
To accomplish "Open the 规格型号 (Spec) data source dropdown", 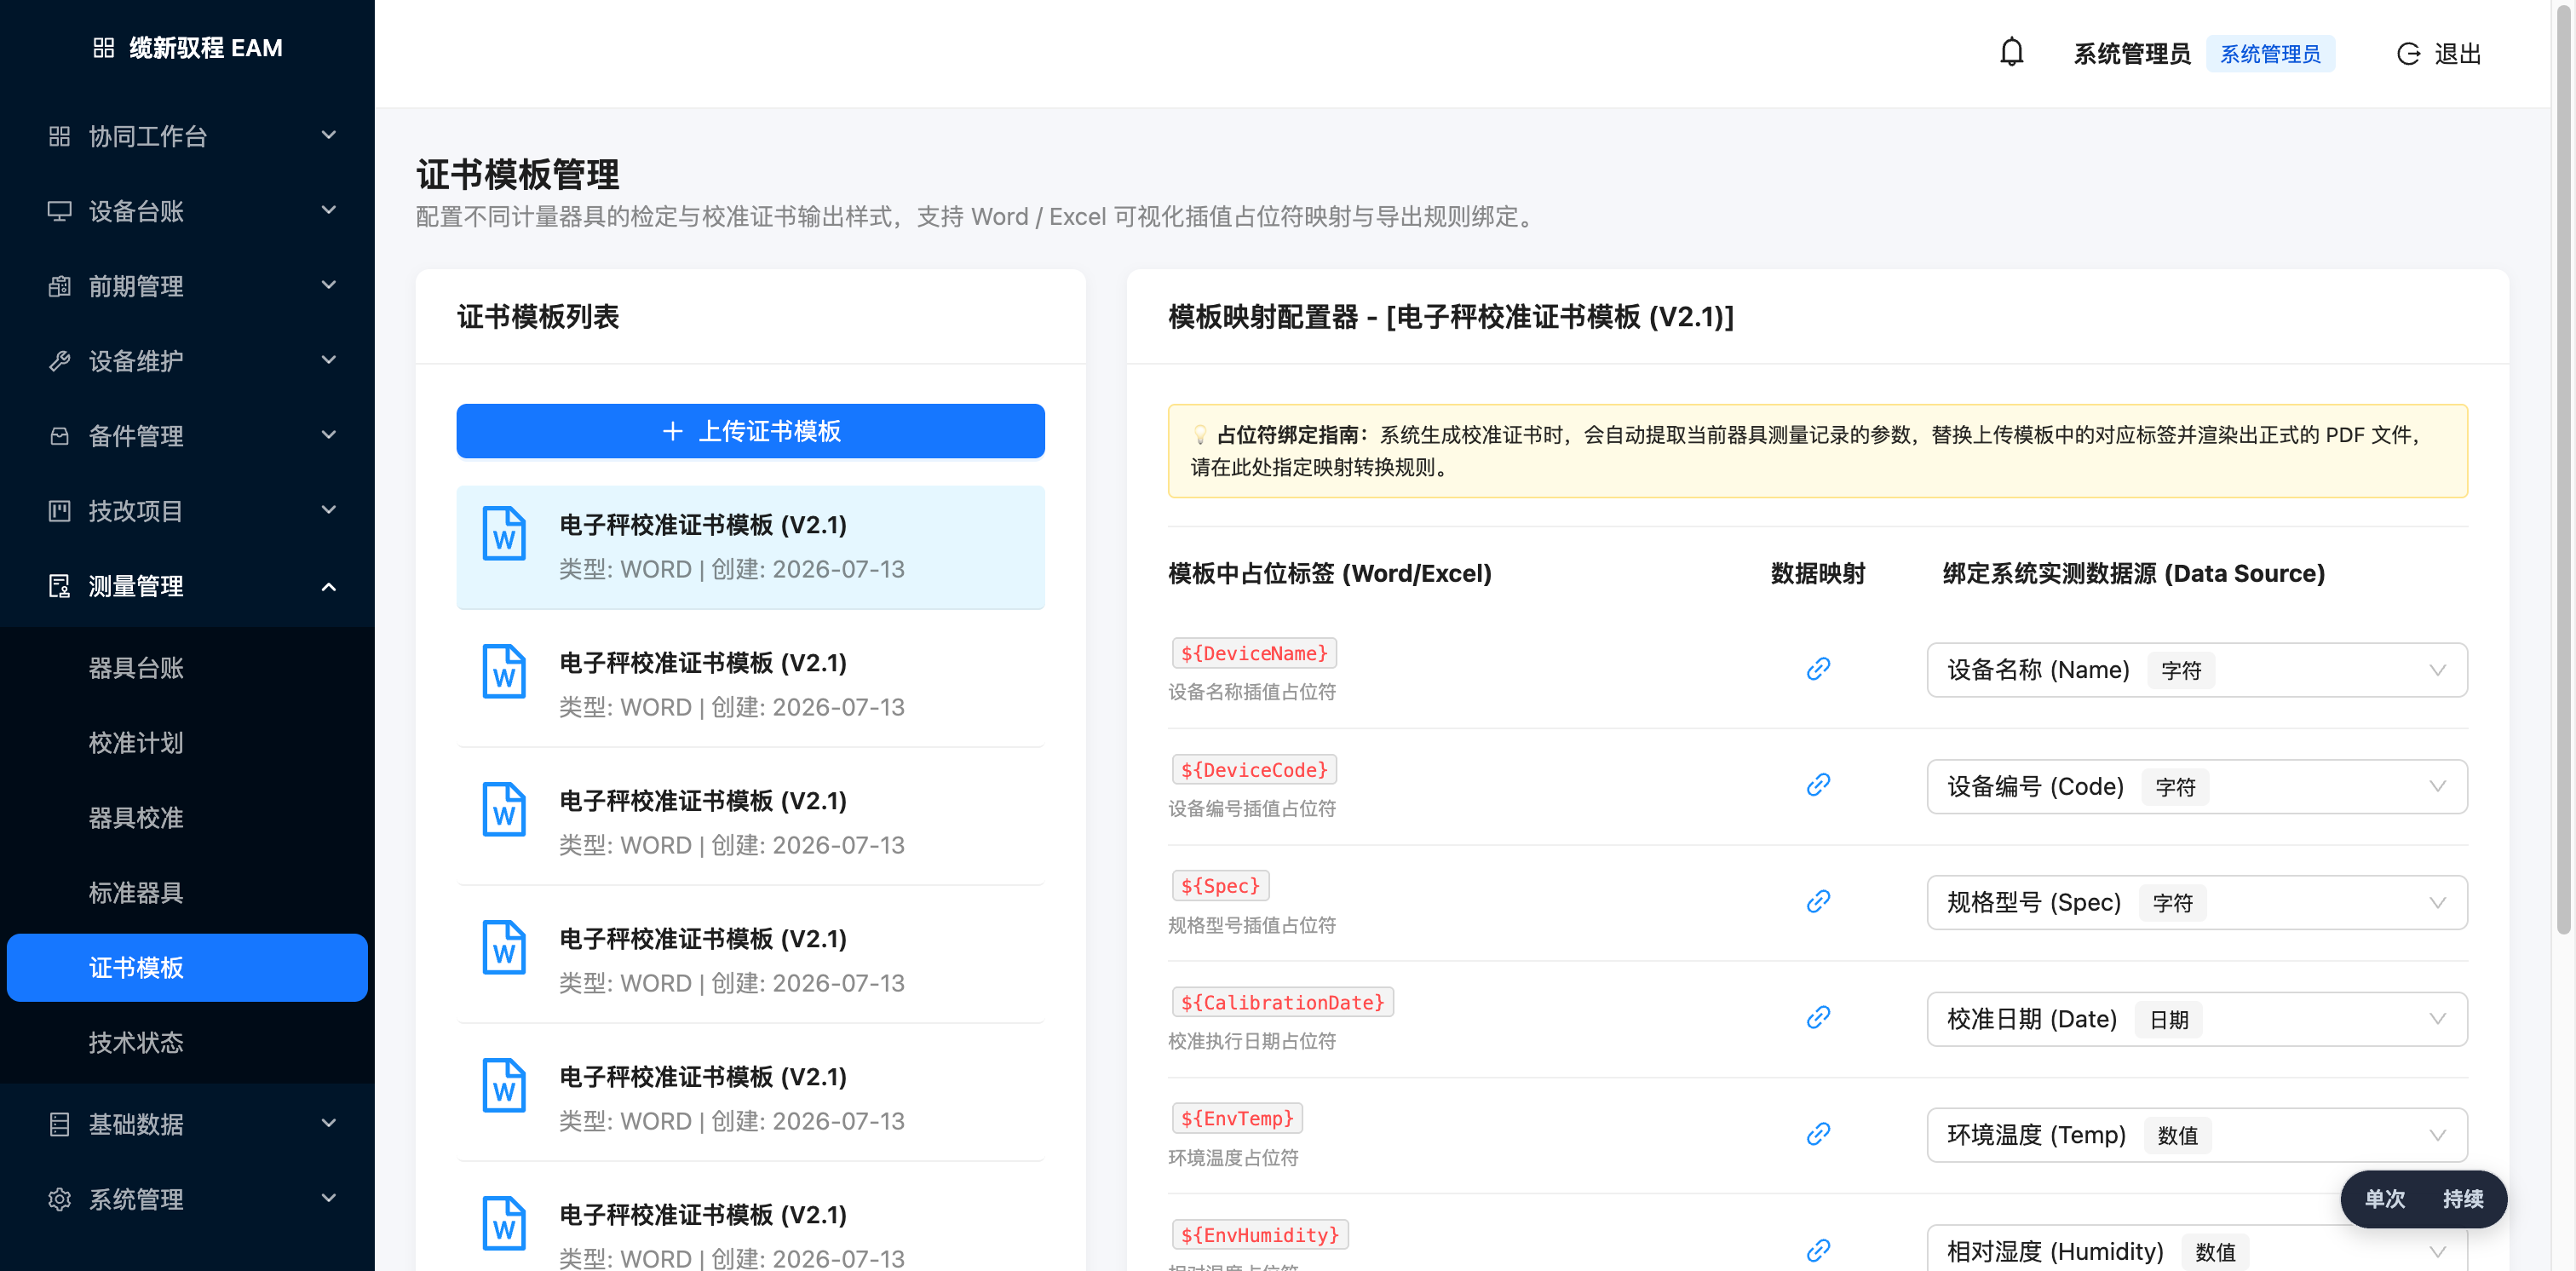I will (x=2196, y=903).
